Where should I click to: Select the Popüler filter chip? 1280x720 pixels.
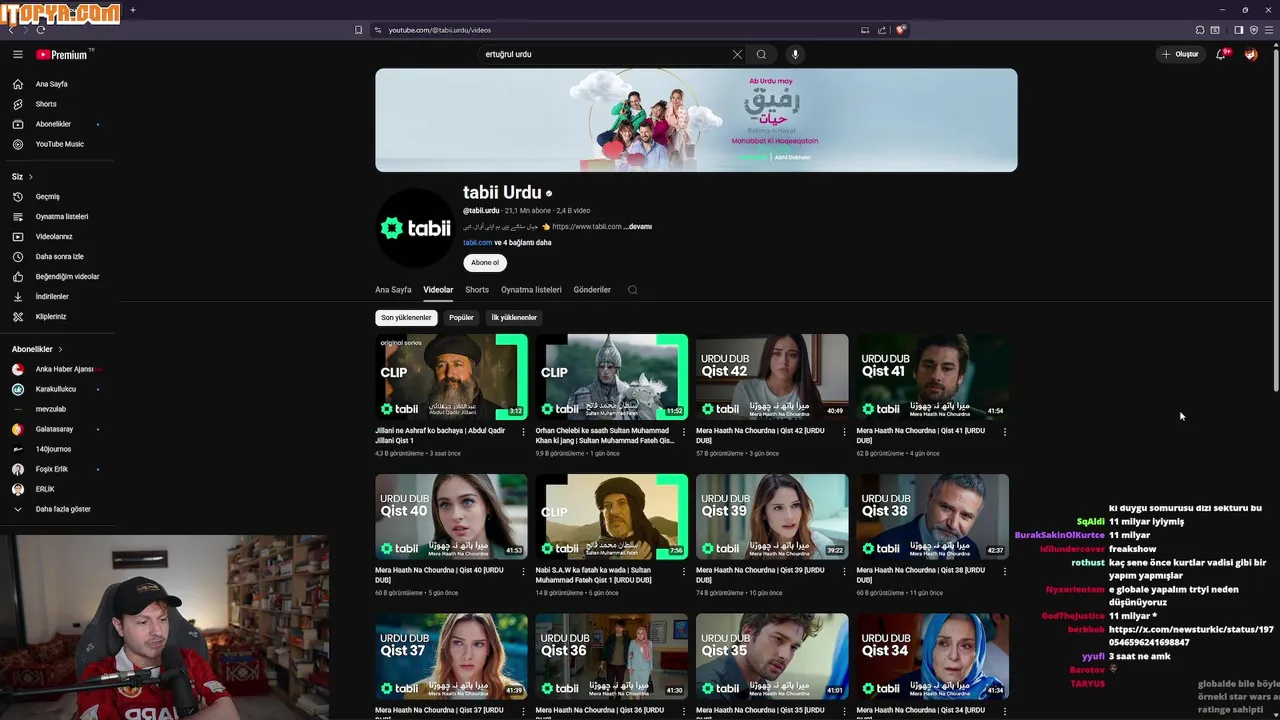pyautogui.click(x=461, y=318)
